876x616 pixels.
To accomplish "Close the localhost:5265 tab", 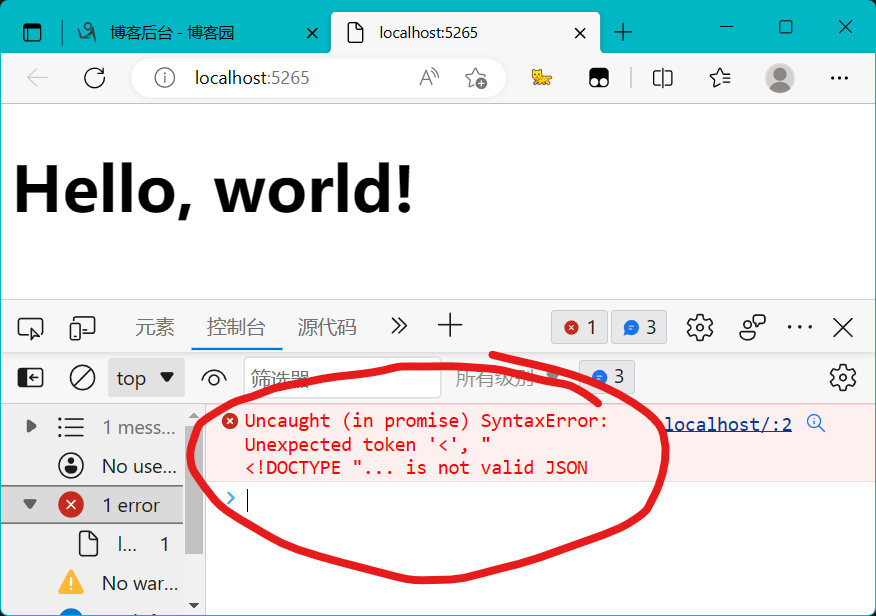I will pyautogui.click(x=580, y=34).
